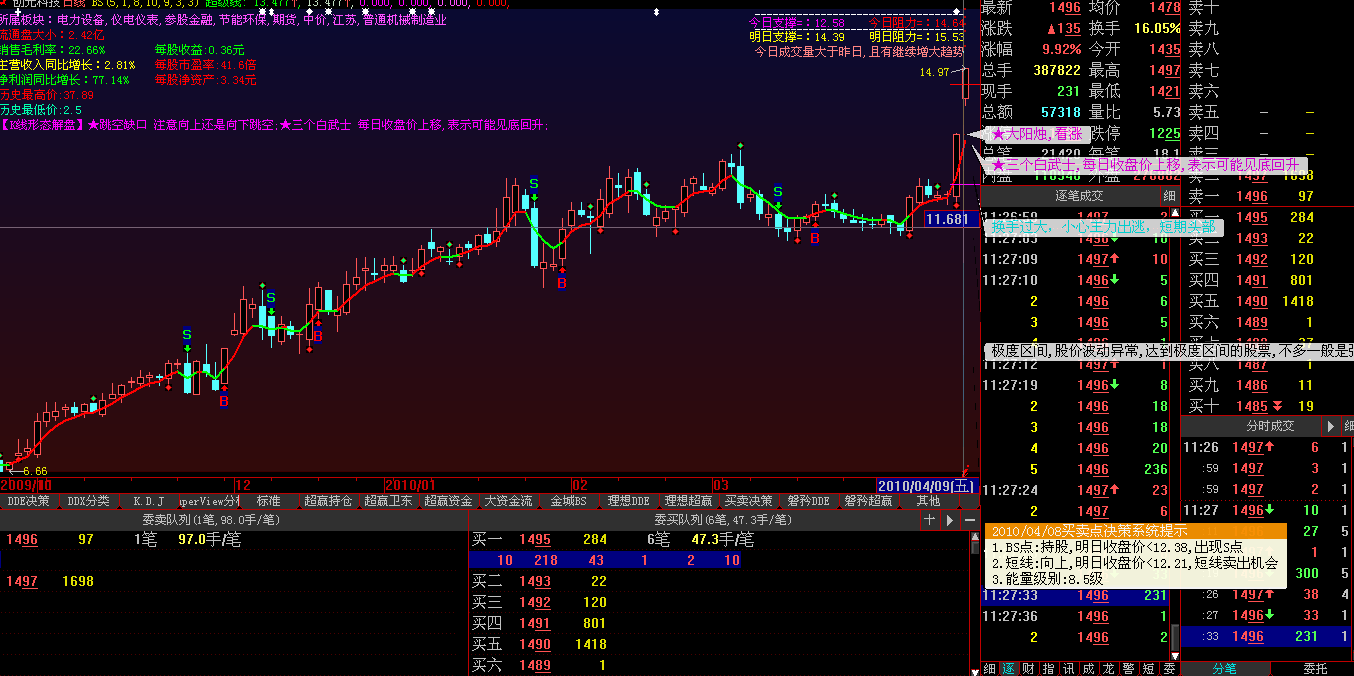Open the 超赢卫东 indicator tab
The width and height of the screenshot is (1354, 676).
(x=388, y=501)
